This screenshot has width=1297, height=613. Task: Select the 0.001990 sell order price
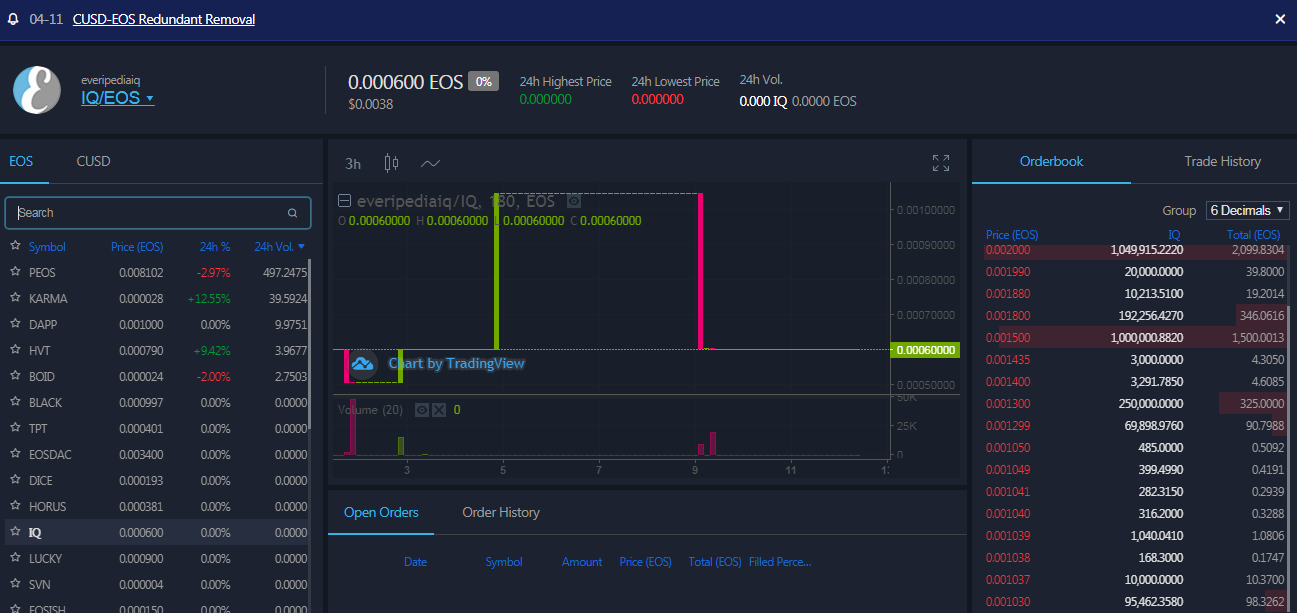[1006, 272]
